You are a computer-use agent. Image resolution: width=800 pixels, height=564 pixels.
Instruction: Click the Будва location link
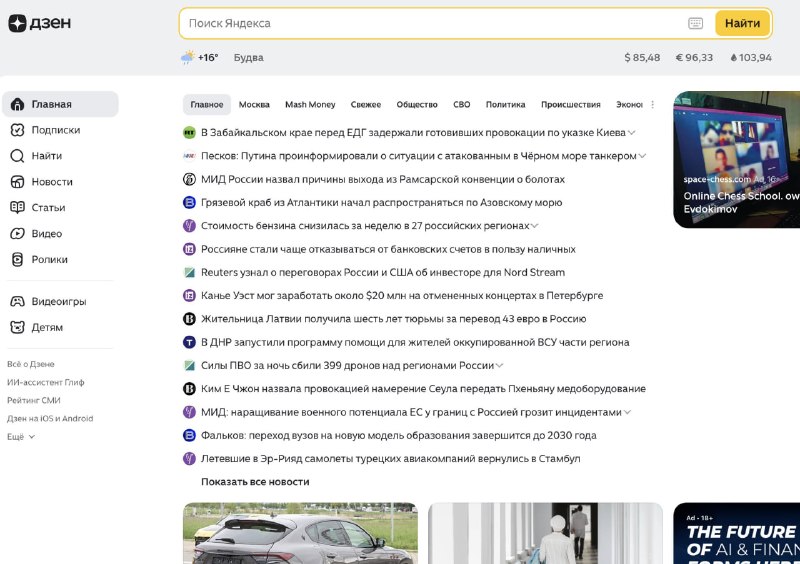point(248,58)
